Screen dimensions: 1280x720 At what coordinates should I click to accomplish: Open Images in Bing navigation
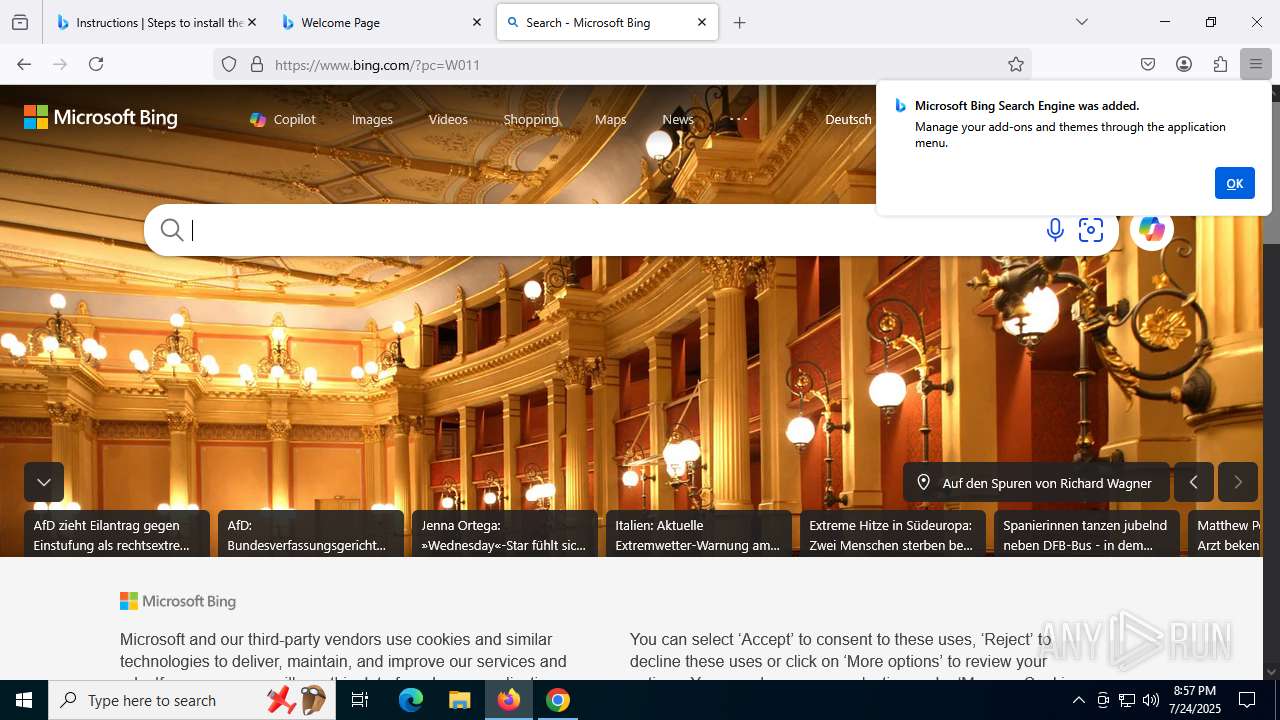point(372,119)
